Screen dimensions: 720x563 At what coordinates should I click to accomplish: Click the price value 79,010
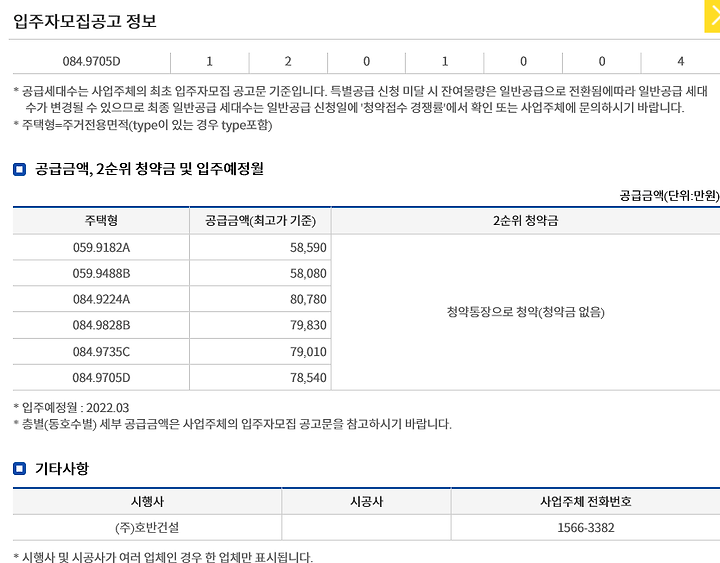308,352
